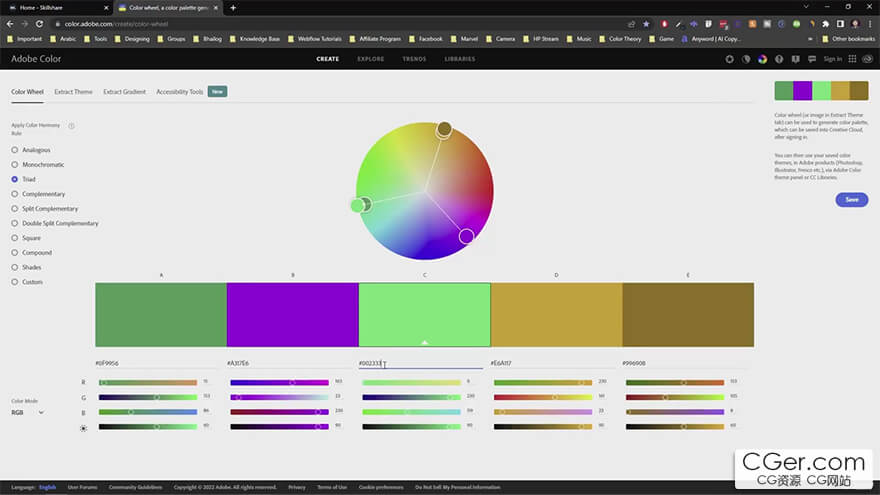Select the Square harmony rule
This screenshot has height=495, width=880.
click(26, 238)
